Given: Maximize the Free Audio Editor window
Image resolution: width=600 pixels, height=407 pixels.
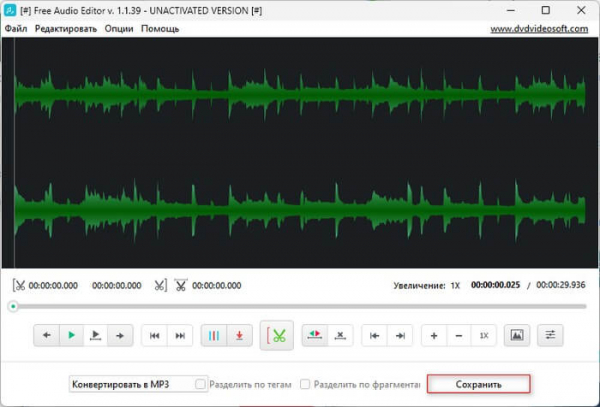Looking at the screenshot, I should (546, 10).
